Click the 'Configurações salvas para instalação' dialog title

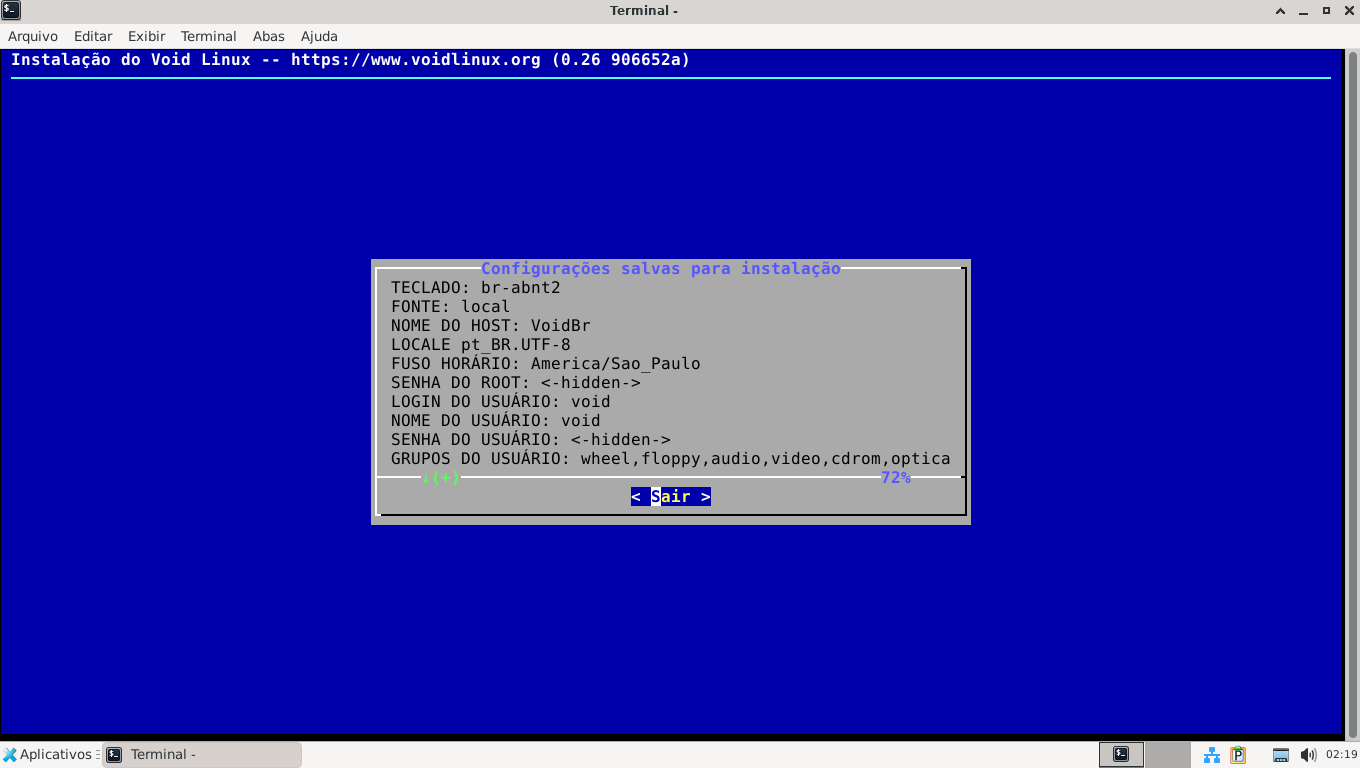pos(661,269)
